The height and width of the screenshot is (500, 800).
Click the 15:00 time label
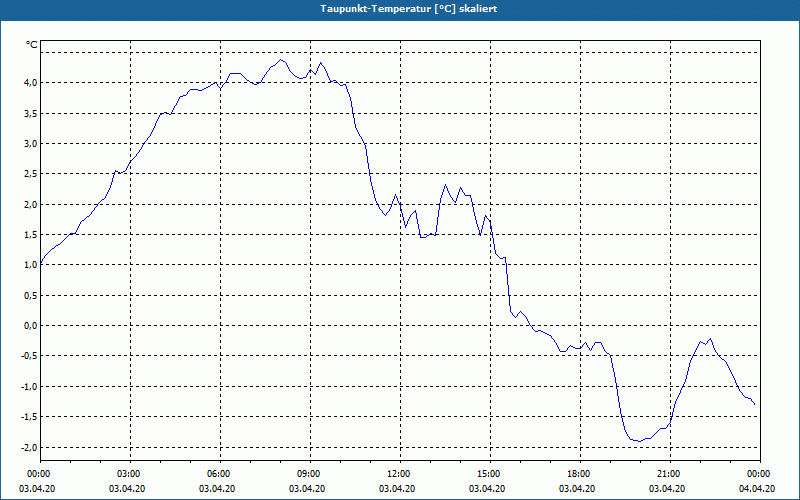click(x=487, y=474)
